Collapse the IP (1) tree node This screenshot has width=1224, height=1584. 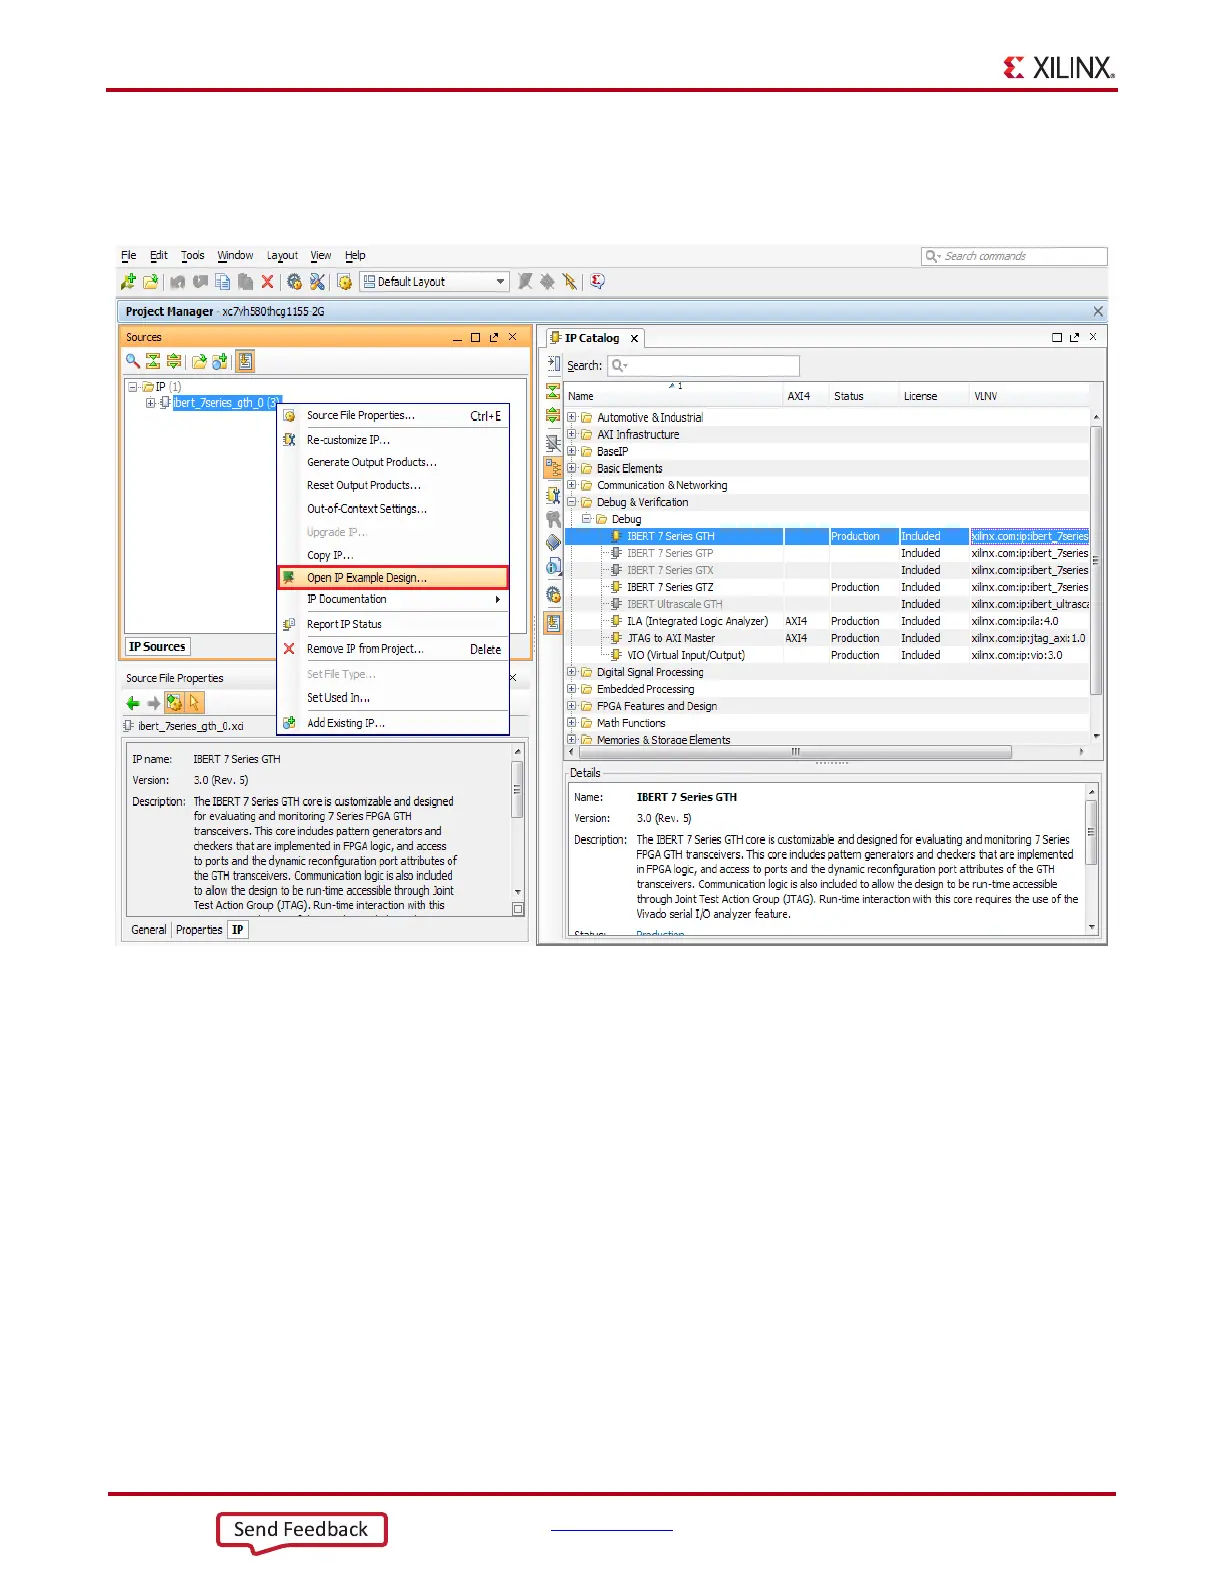pyautogui.click(x=132, y=387)
